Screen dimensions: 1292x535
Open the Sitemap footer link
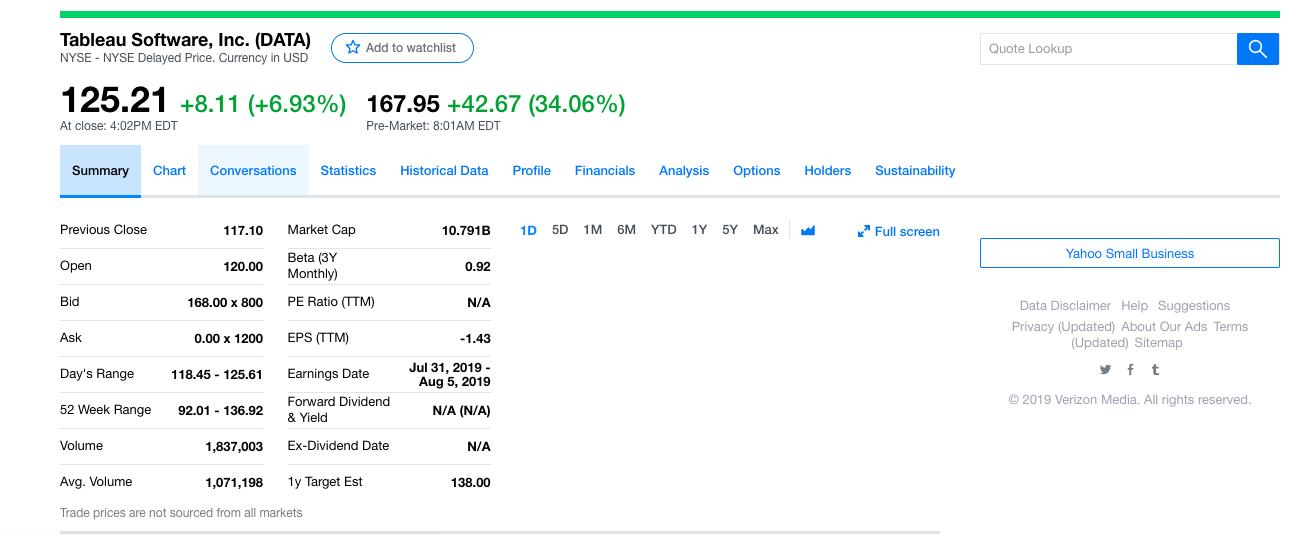[1158, 343]
